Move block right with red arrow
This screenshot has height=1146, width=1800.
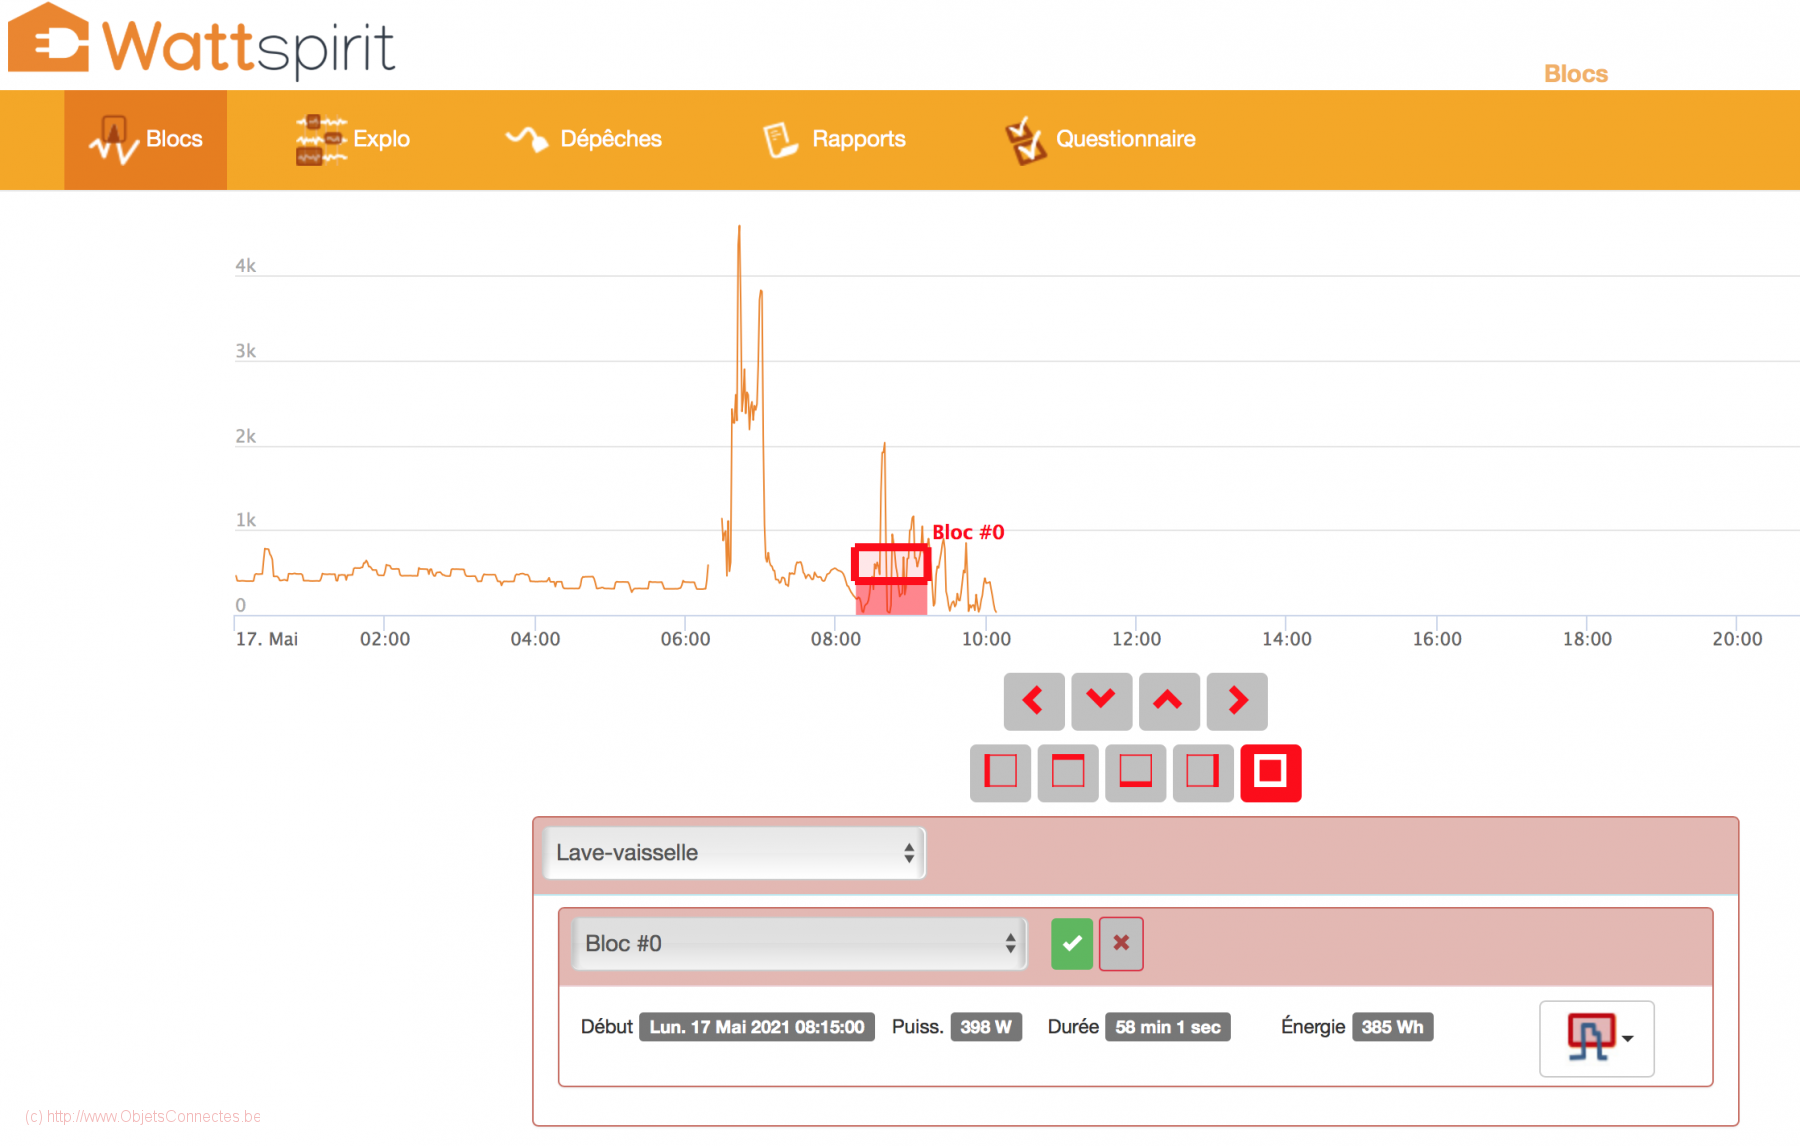(x=1237, y=701)
